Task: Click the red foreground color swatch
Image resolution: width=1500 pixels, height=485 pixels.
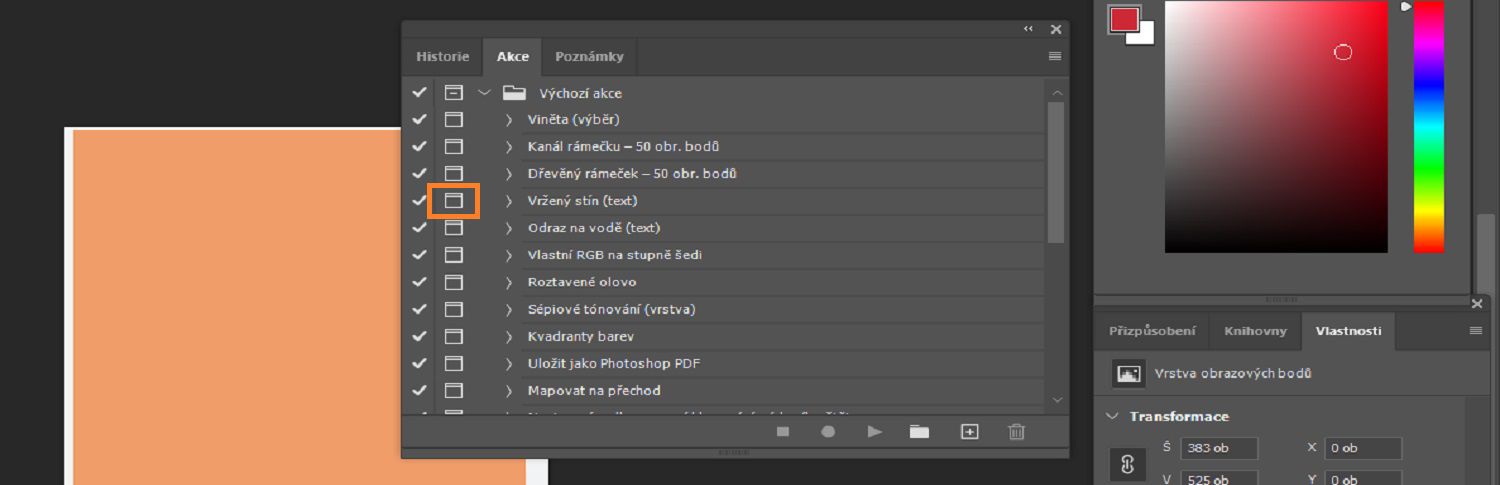Action: point(1123,18)
